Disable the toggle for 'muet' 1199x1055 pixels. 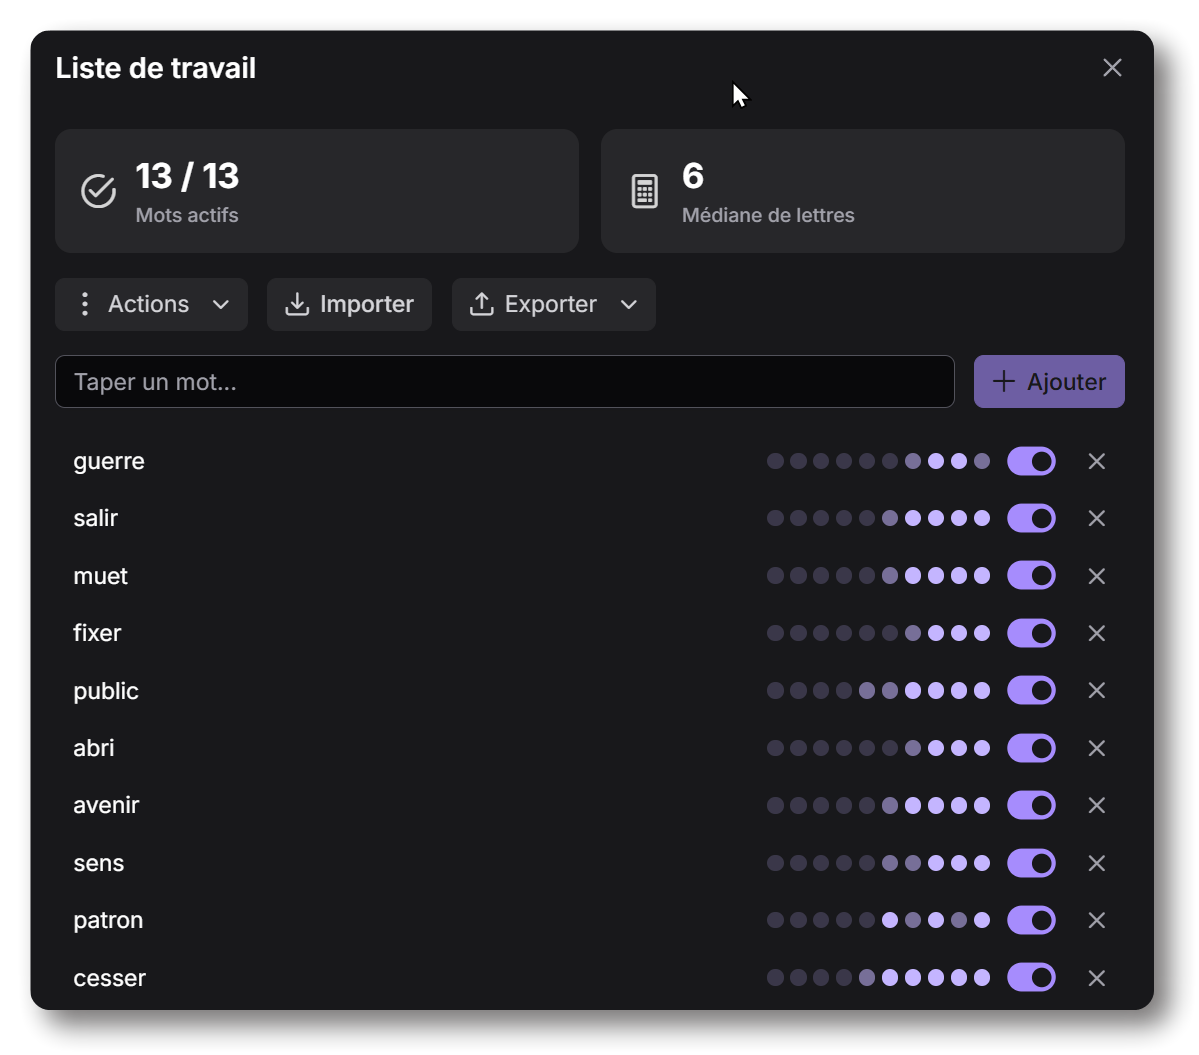1031,576
